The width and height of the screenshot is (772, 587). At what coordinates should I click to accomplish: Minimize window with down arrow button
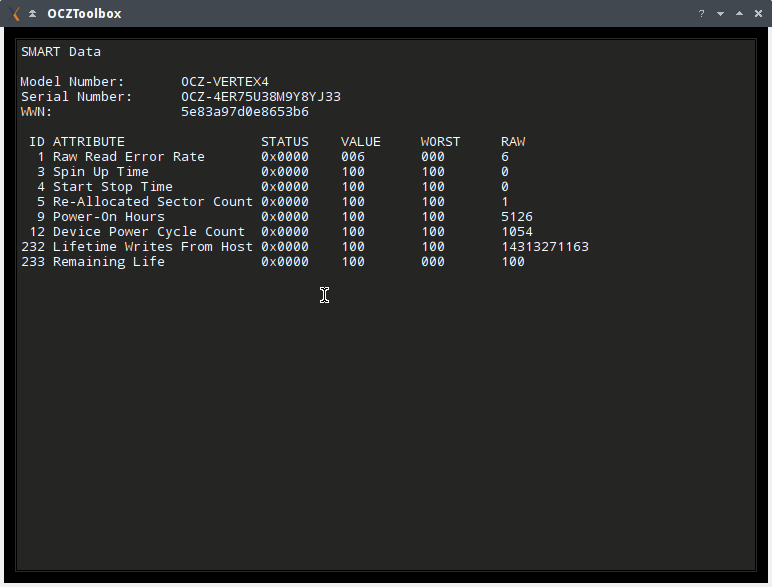click(720, 14)
